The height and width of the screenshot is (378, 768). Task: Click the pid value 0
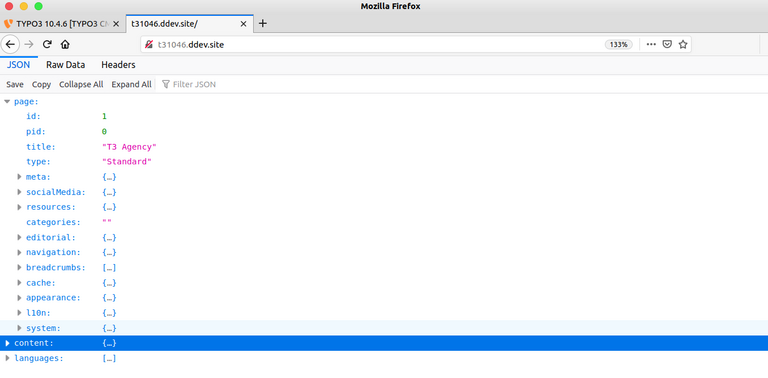[x=104, y=132]
